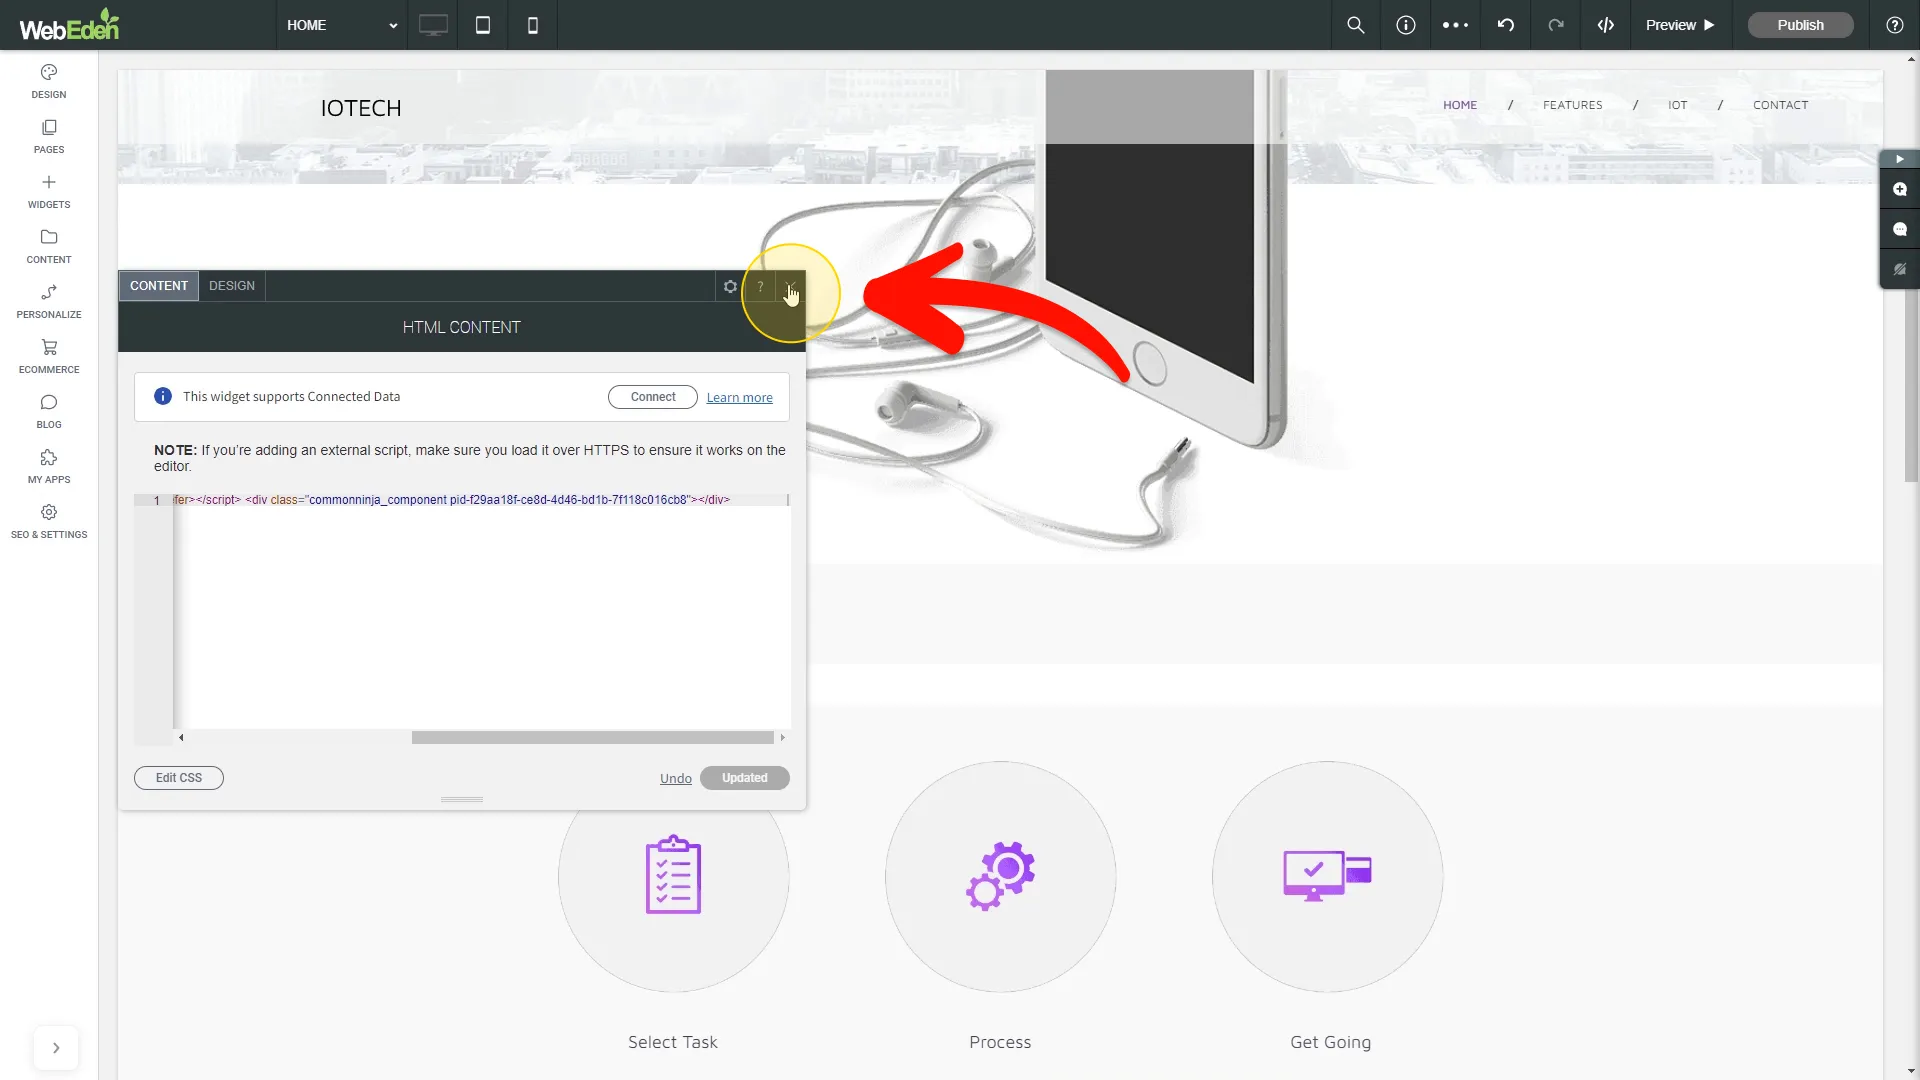Click the widget help question icon
Image resolution: width=1920 pixels, height=1080 pixels.
pyautogui.click(x=760, y=286)
